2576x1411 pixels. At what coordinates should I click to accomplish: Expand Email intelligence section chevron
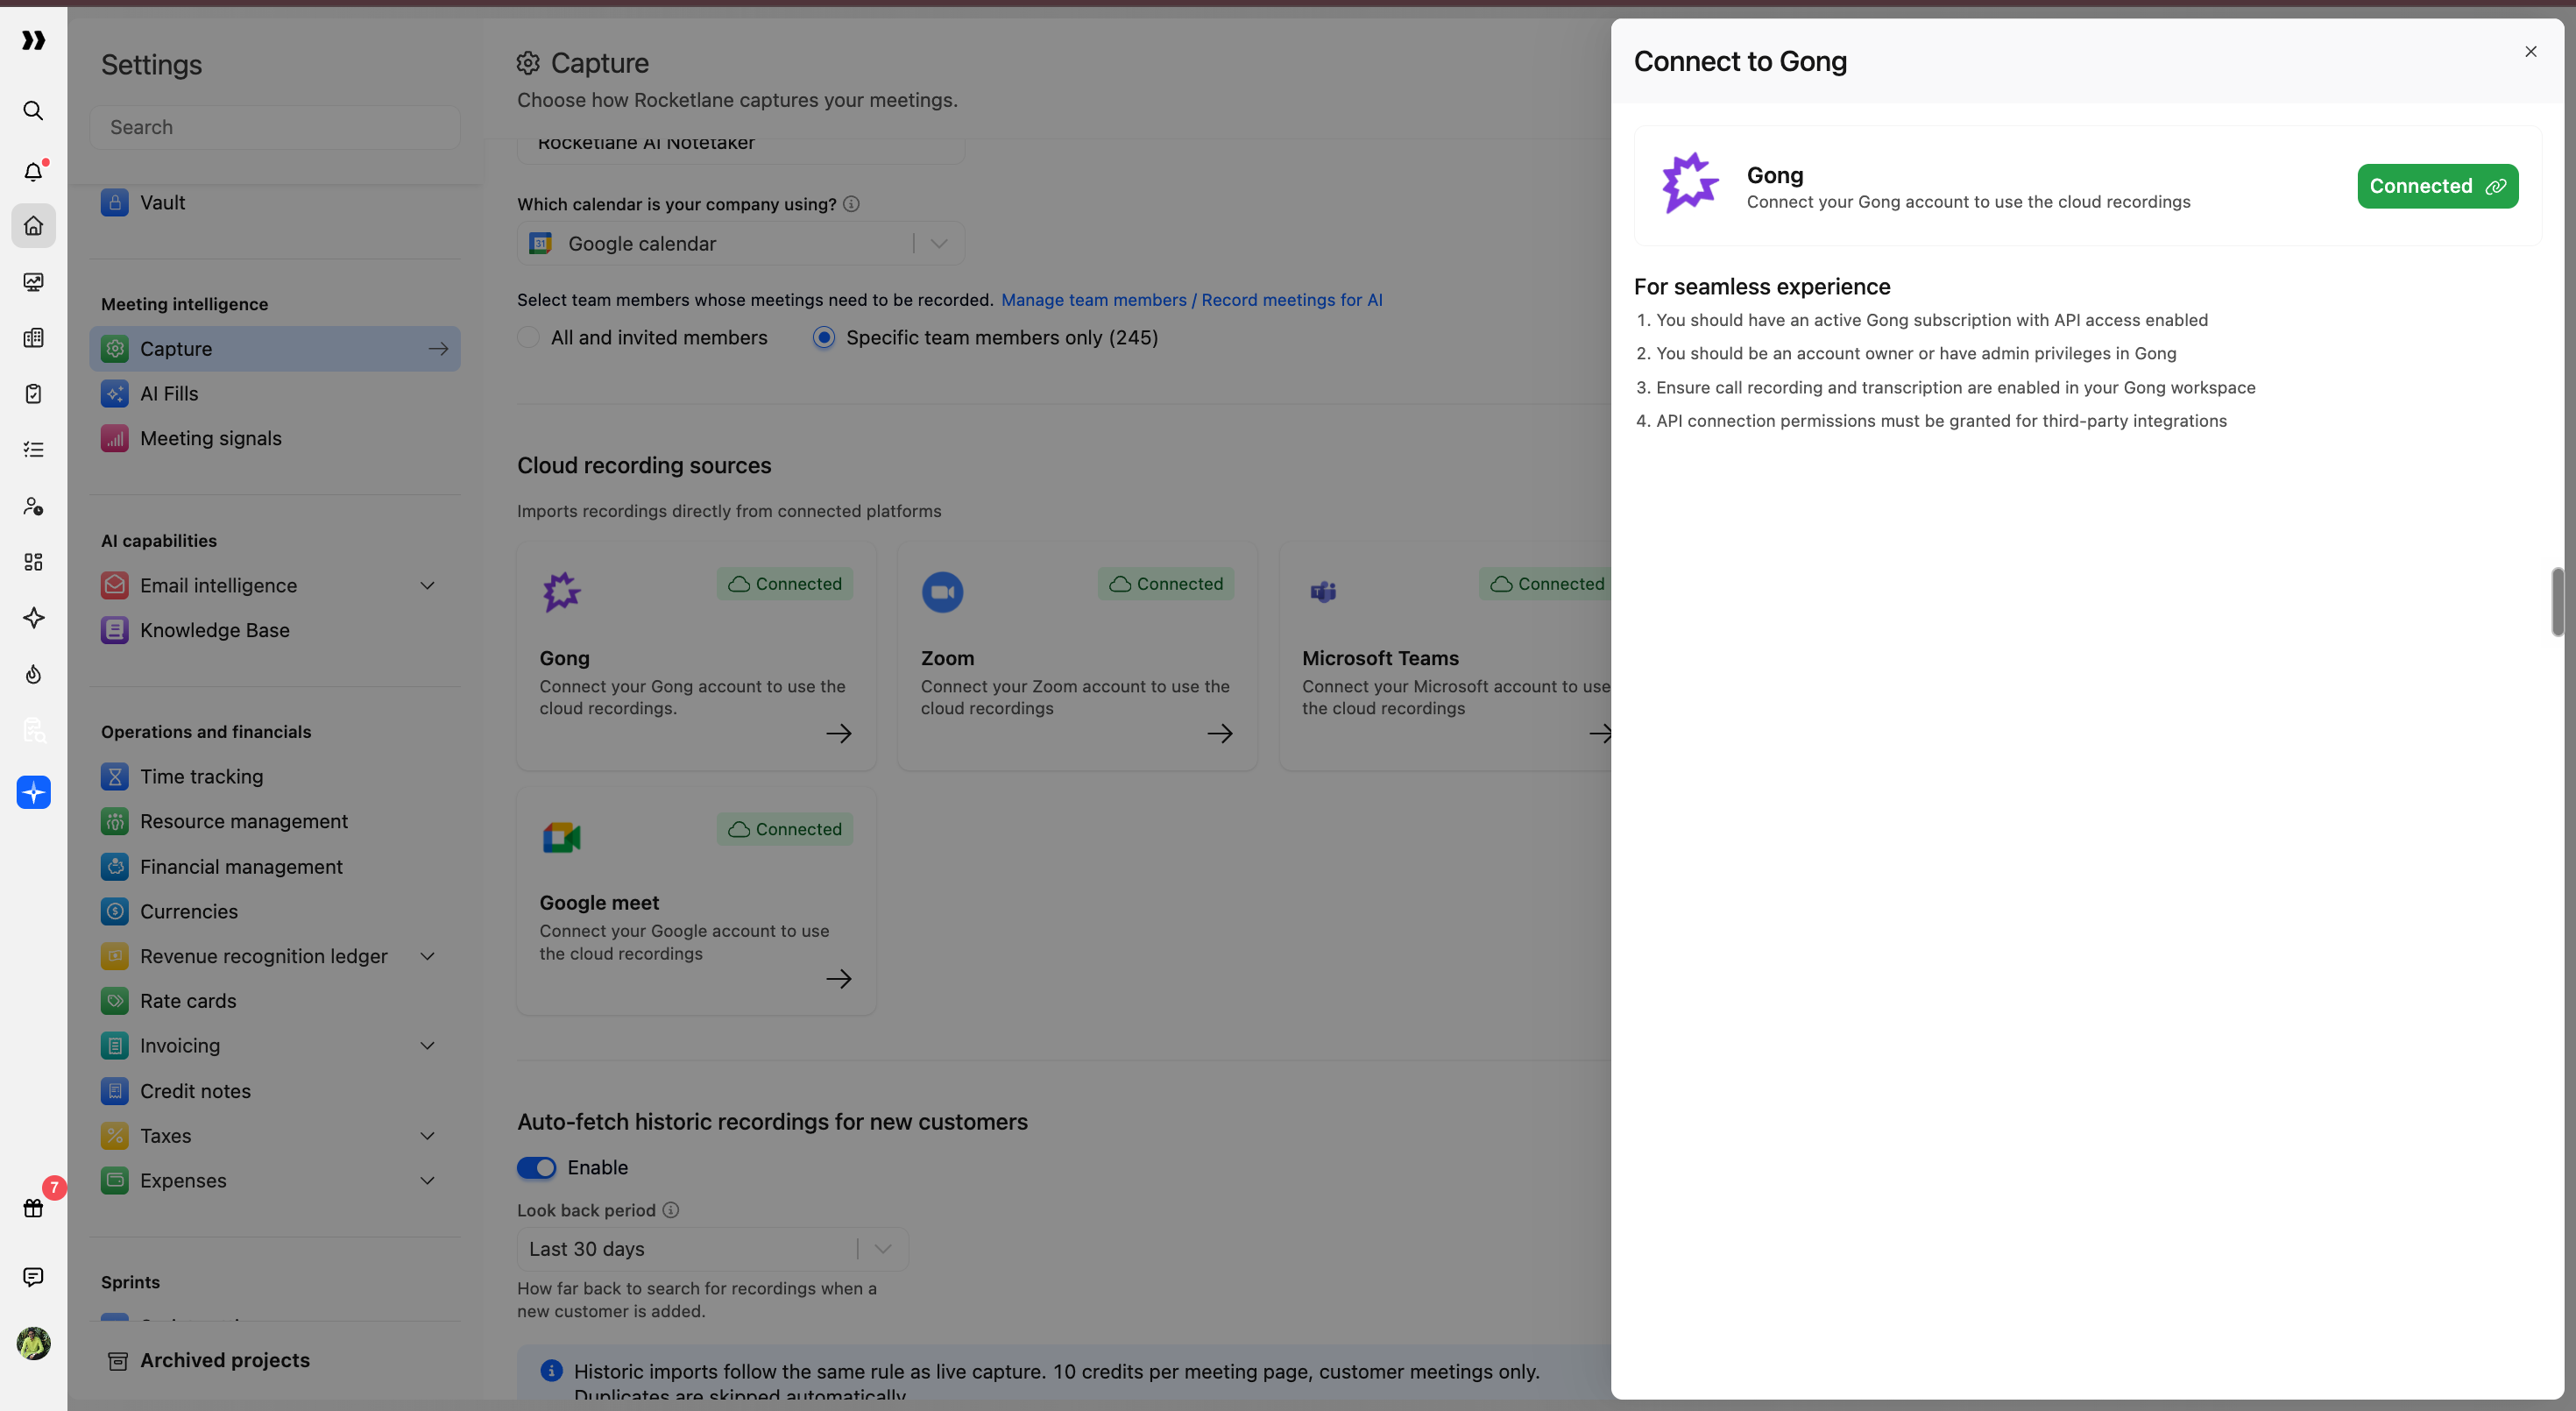click(427, 585)
